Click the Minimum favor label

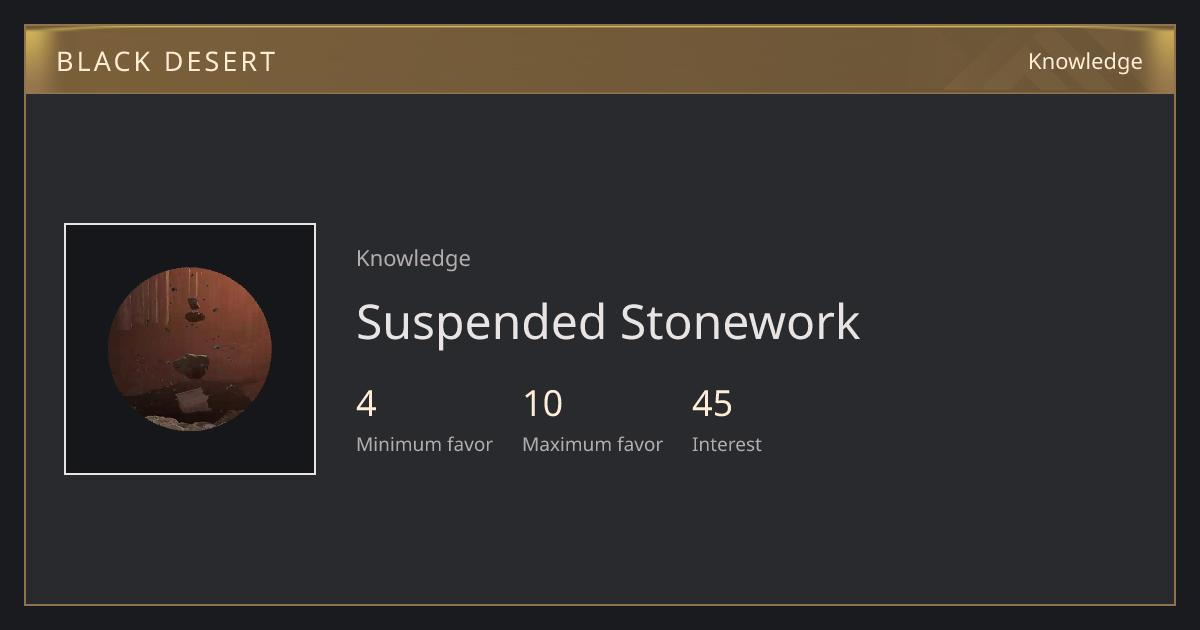tap(424, 445)
